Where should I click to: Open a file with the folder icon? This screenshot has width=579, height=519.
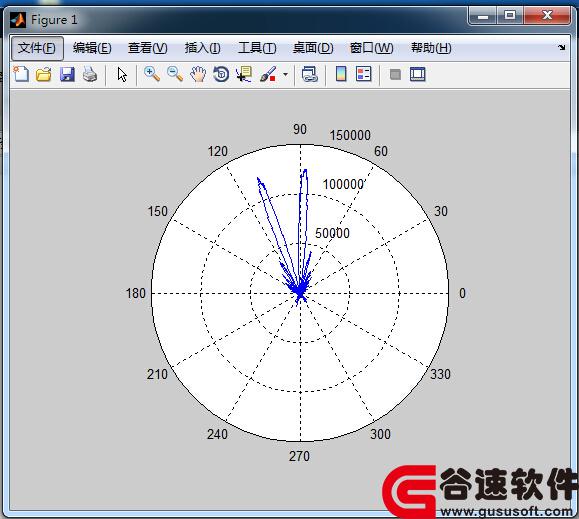point(44,74)
